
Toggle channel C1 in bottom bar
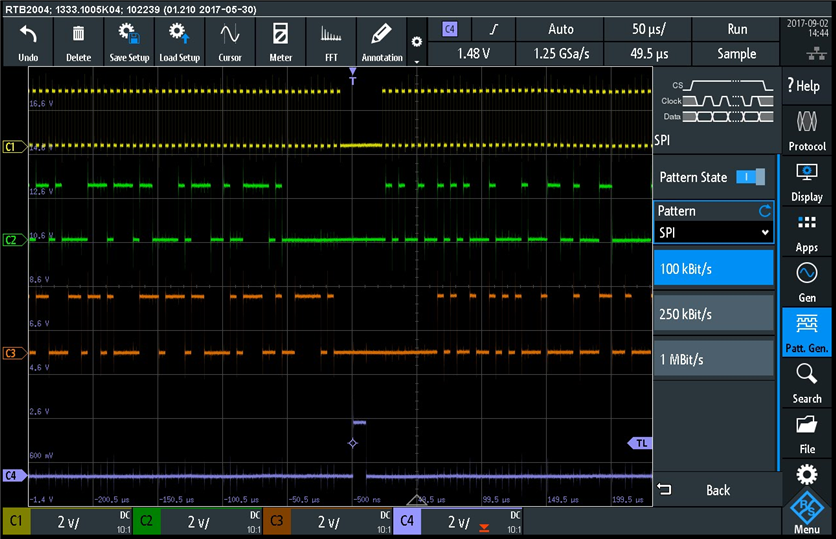click(17, 522)
